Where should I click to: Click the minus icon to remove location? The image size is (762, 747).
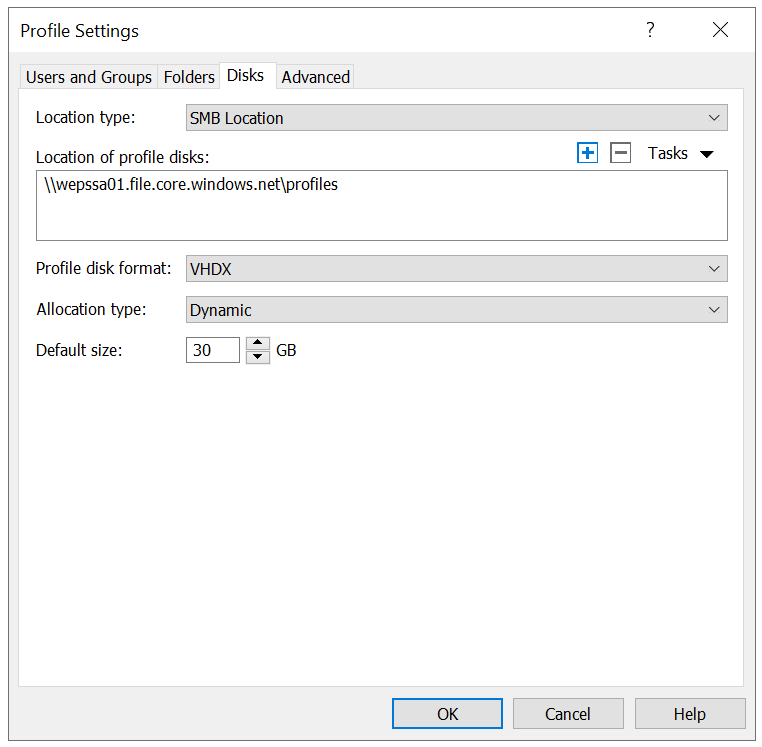click(620, 153)
